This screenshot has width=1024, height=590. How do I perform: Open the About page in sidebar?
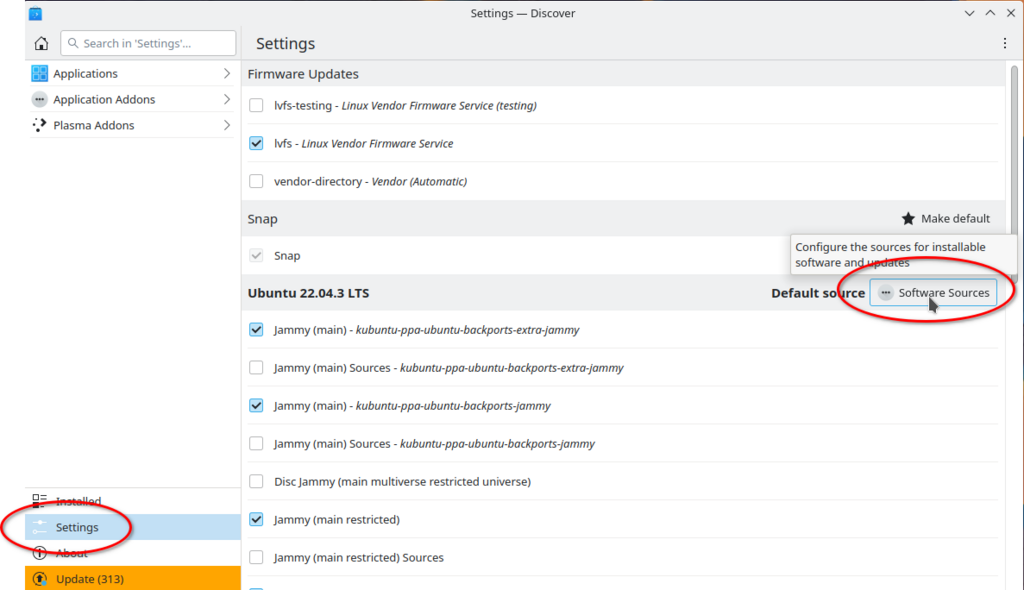(71, 553)
